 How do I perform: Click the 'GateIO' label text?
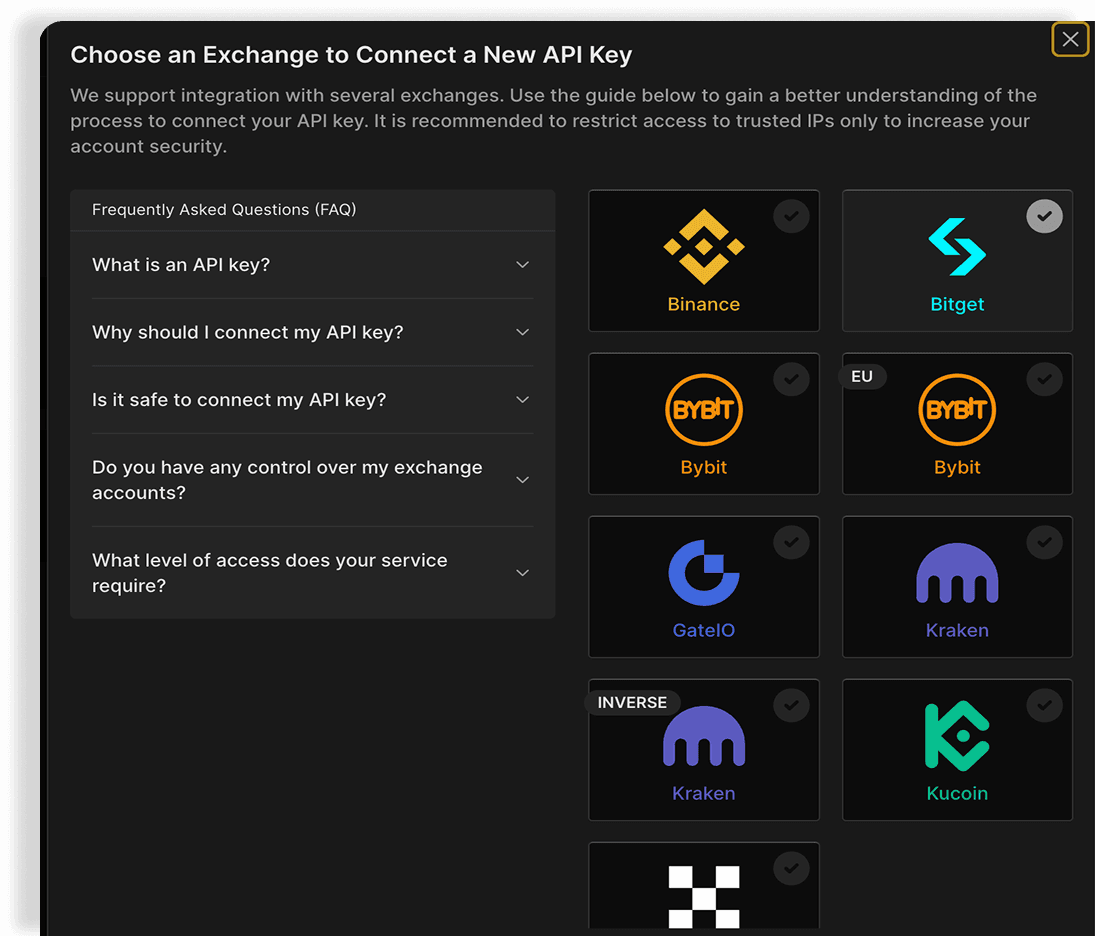coord(703,630)
